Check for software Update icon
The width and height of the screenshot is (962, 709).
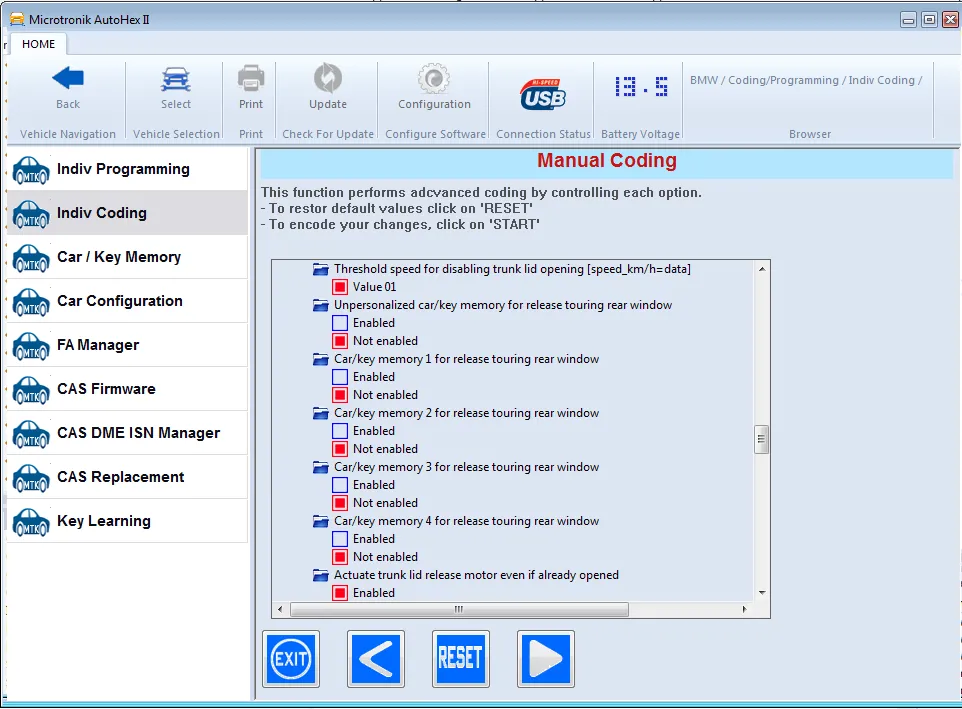pos(328,79)
